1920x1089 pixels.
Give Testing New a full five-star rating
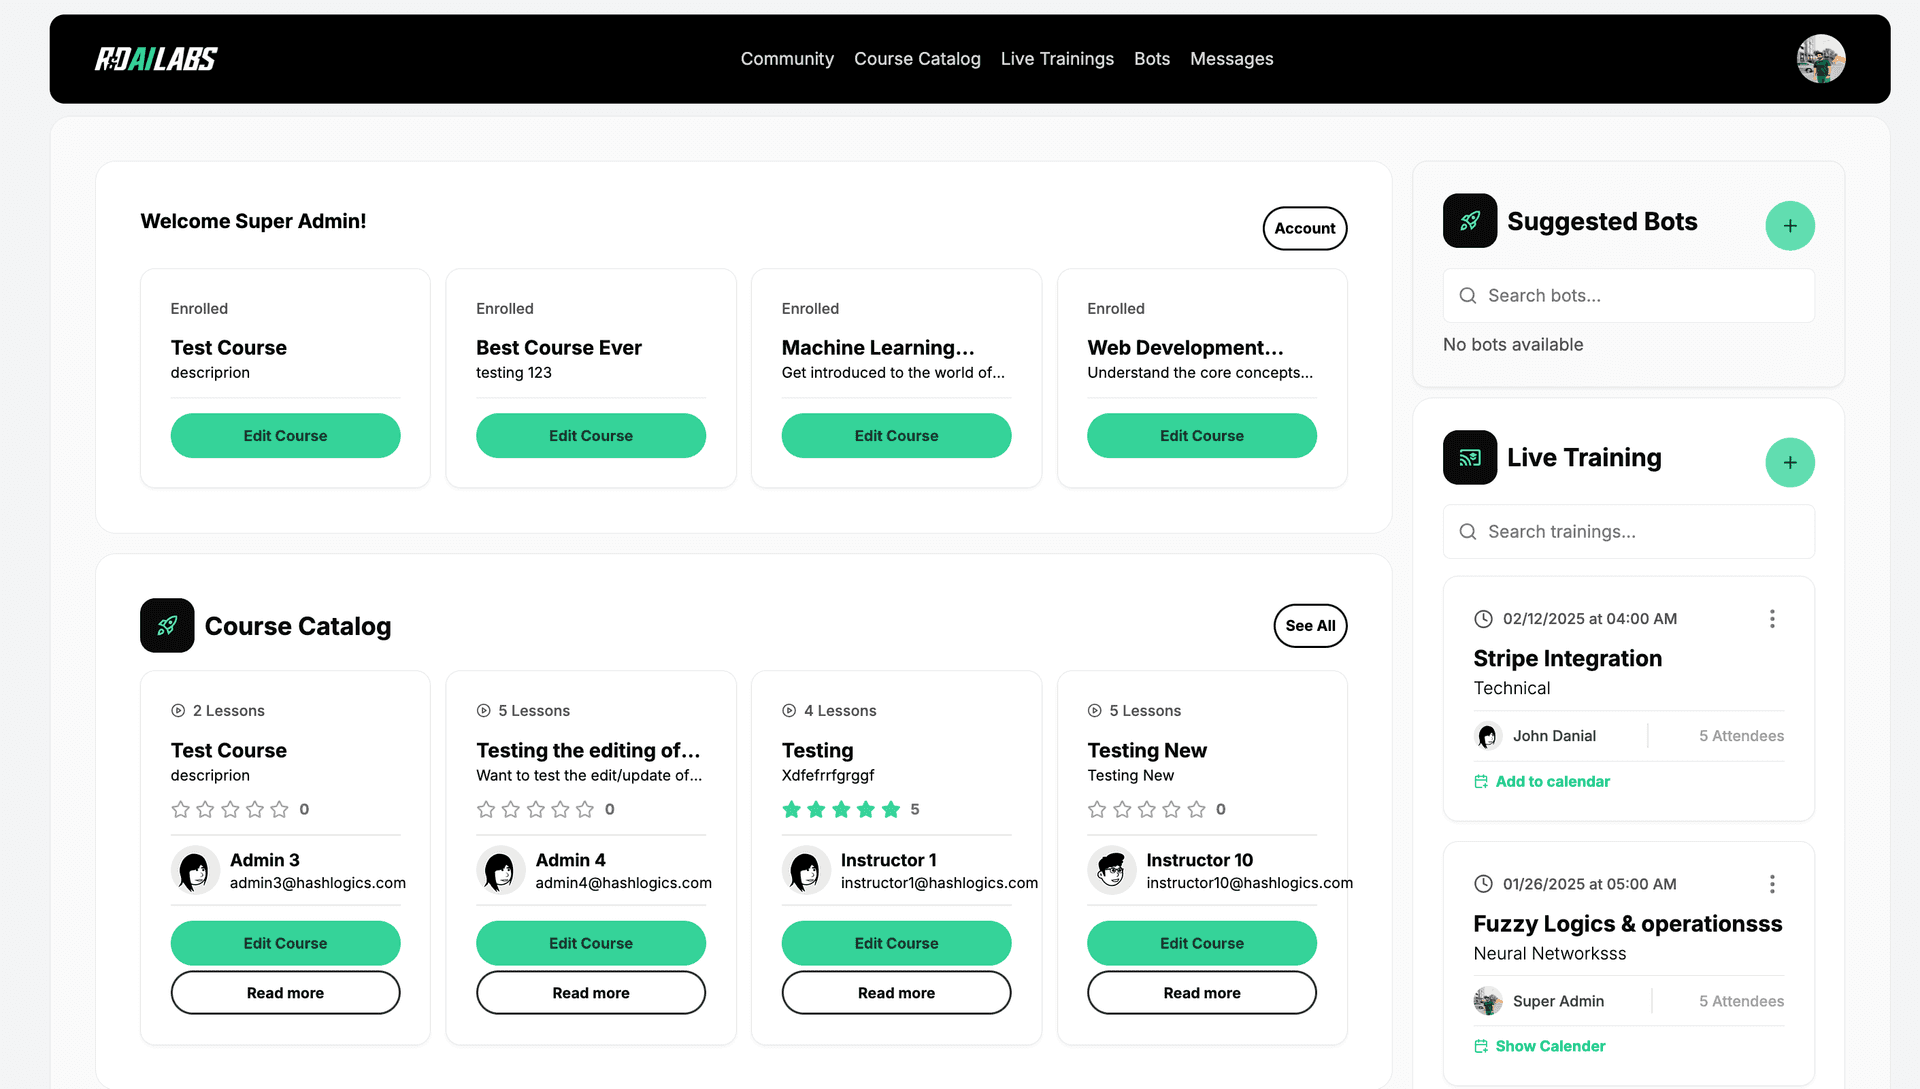point(1196,810)
